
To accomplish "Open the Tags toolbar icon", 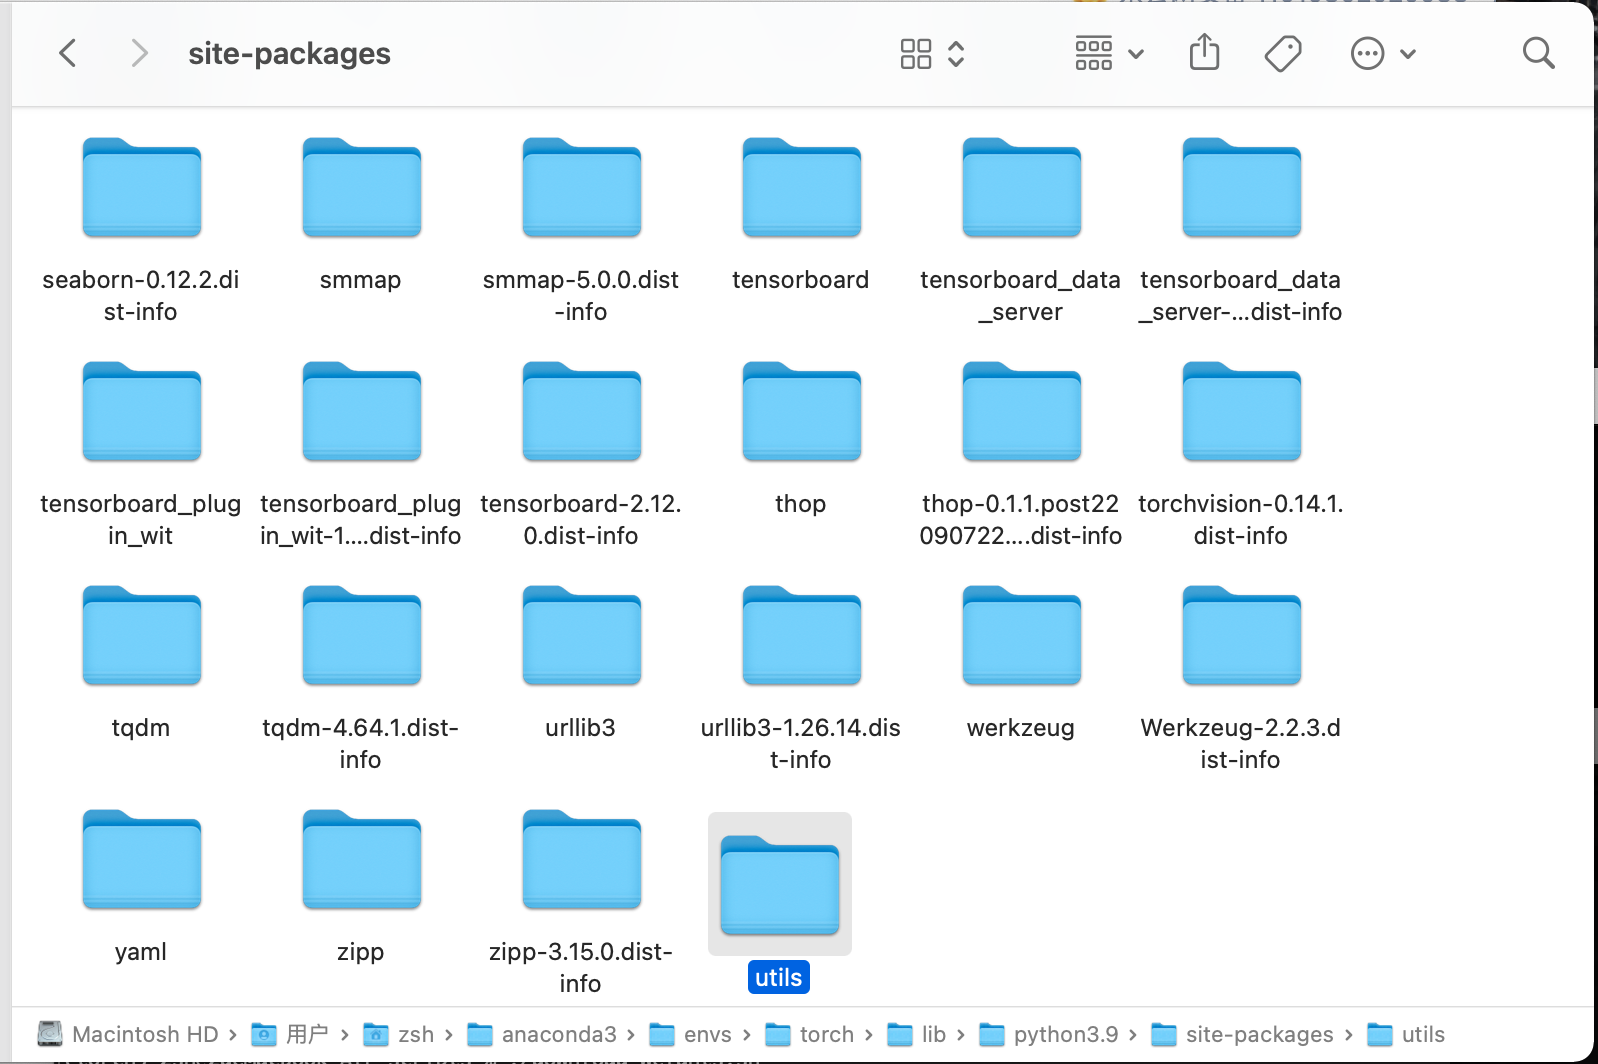I will click(1283, 53).
